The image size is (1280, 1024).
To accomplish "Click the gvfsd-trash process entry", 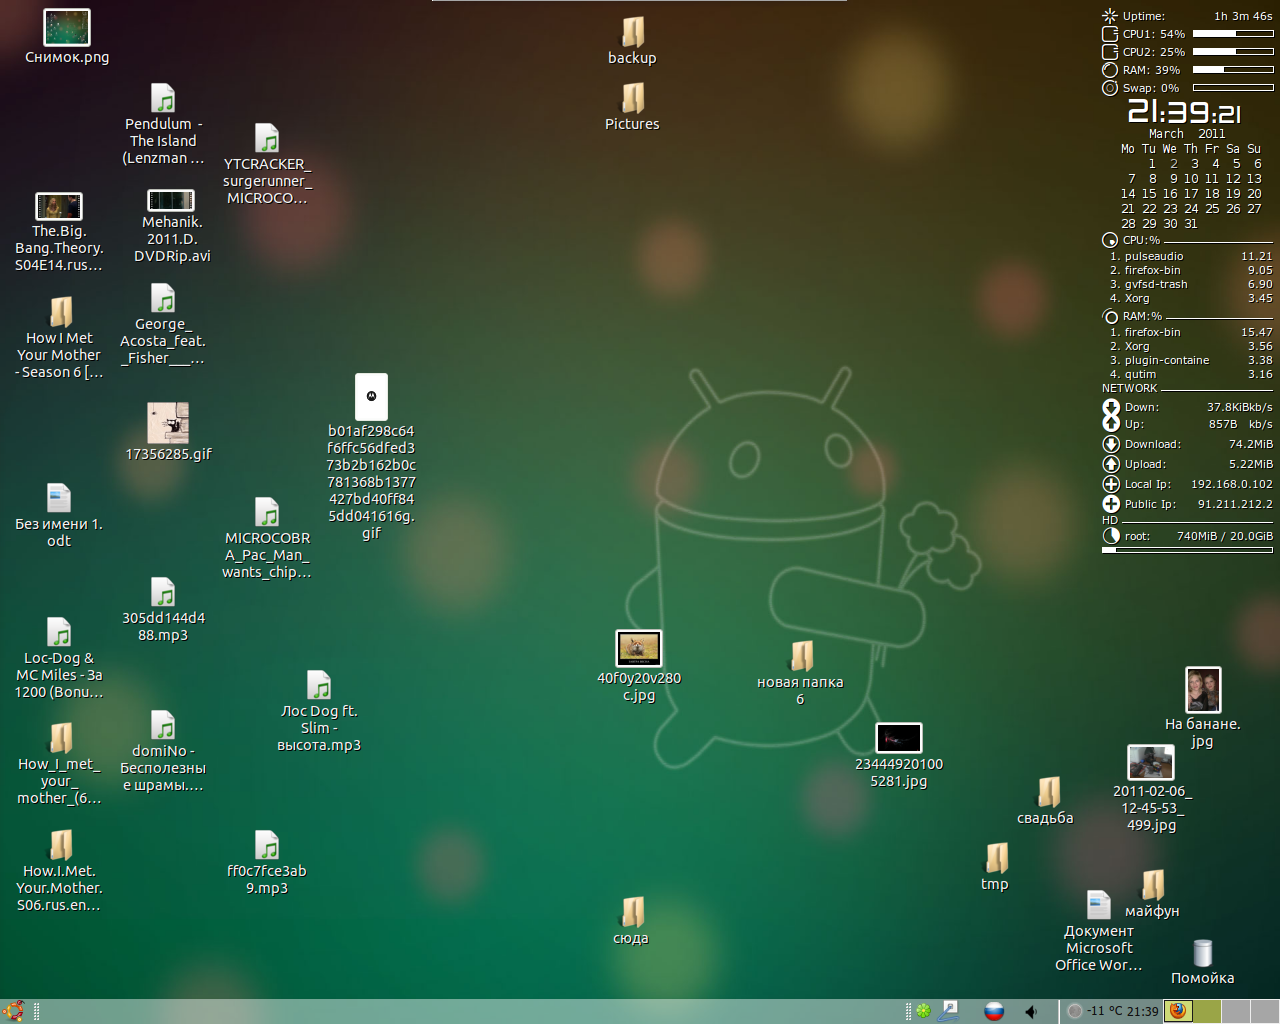I will 1191,284.
